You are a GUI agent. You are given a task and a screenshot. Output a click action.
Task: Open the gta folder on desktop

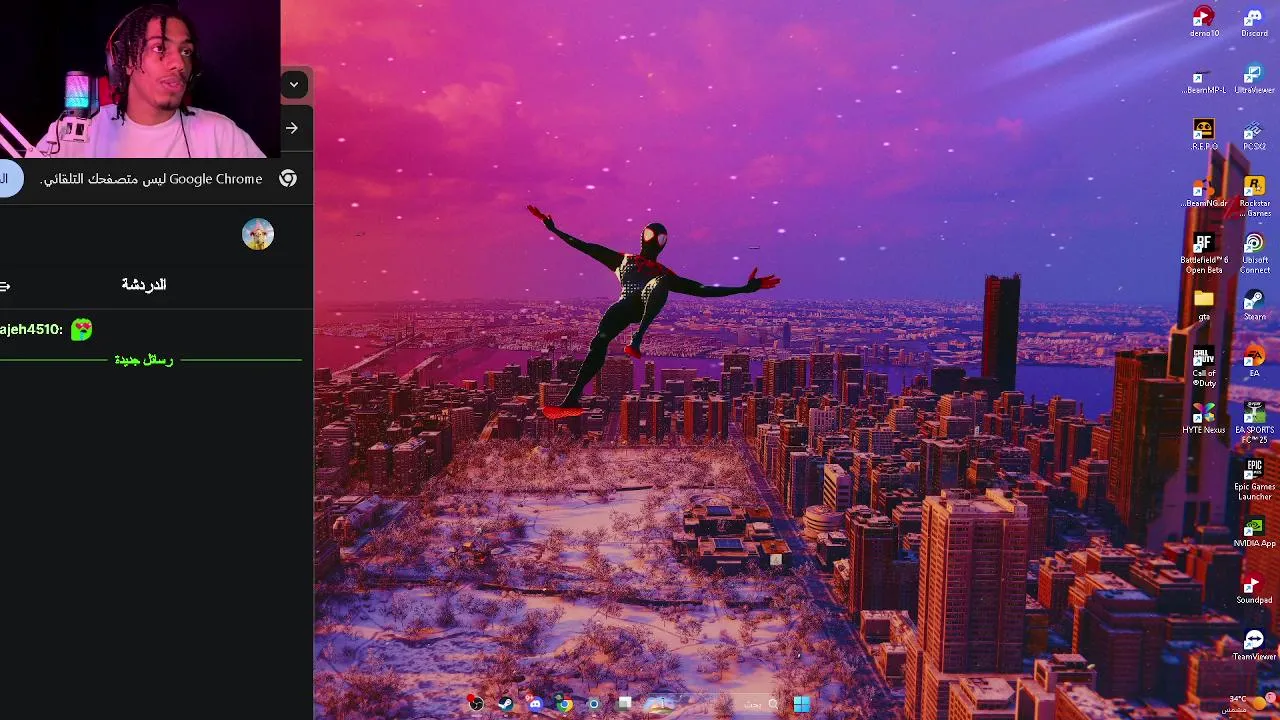point(1204,306)
